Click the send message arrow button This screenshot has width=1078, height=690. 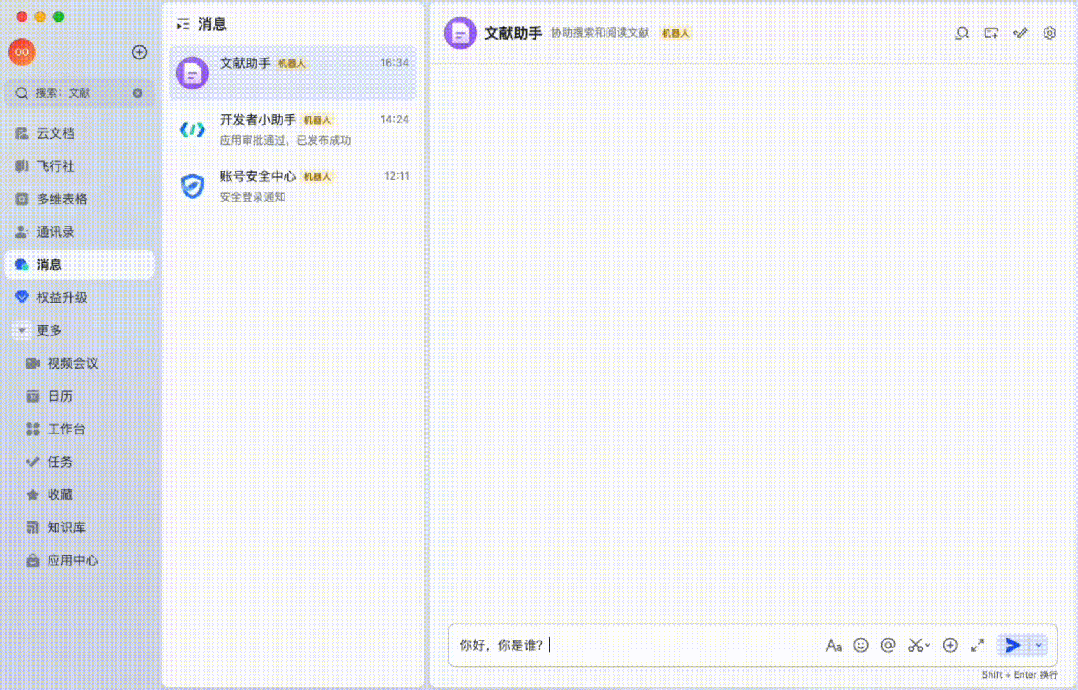tap(1012, 645)
